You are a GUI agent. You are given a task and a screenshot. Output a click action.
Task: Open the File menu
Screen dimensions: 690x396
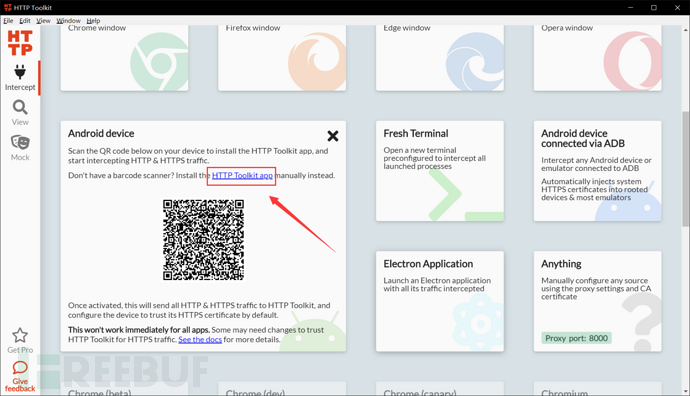[x=8, y=21]
